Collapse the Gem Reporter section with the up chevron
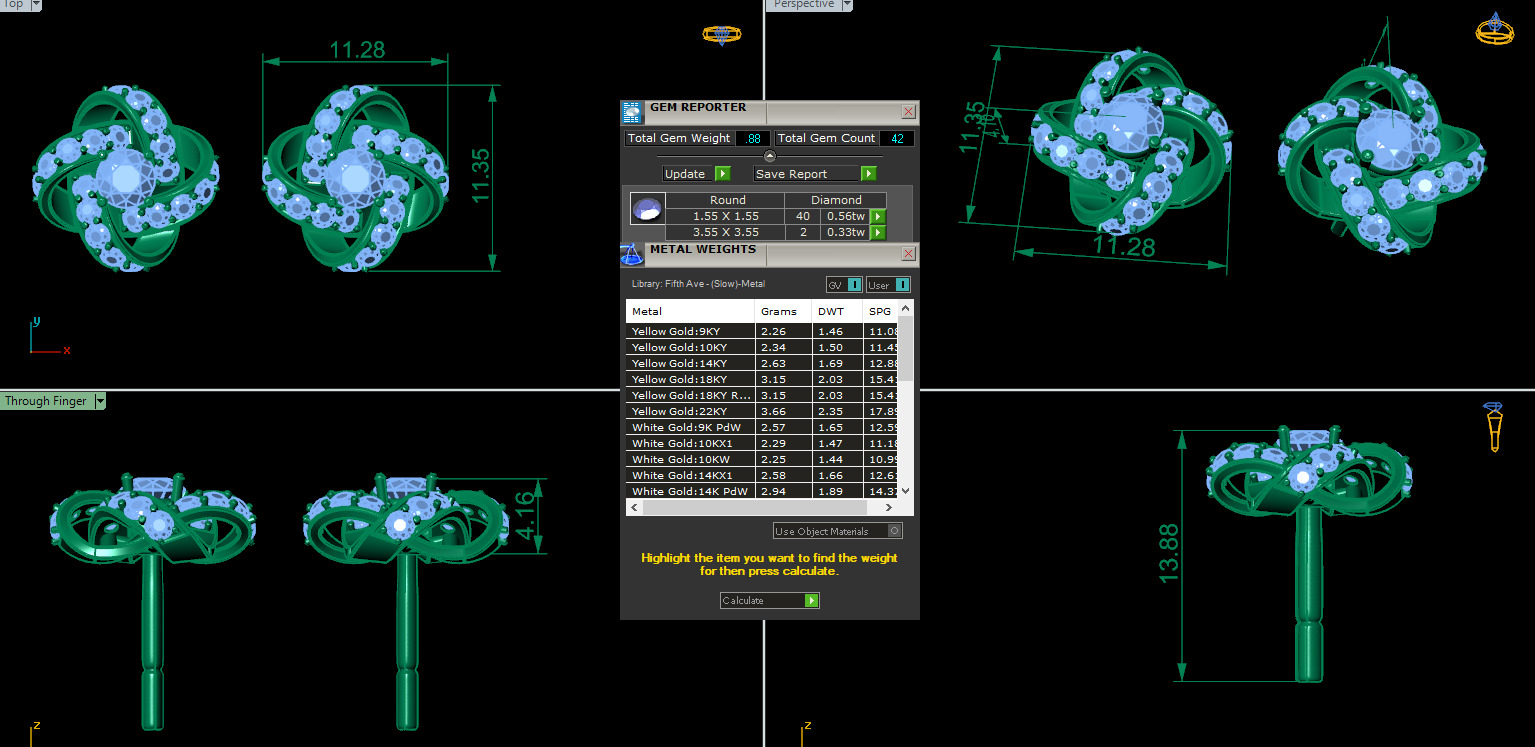 [769, 155]
